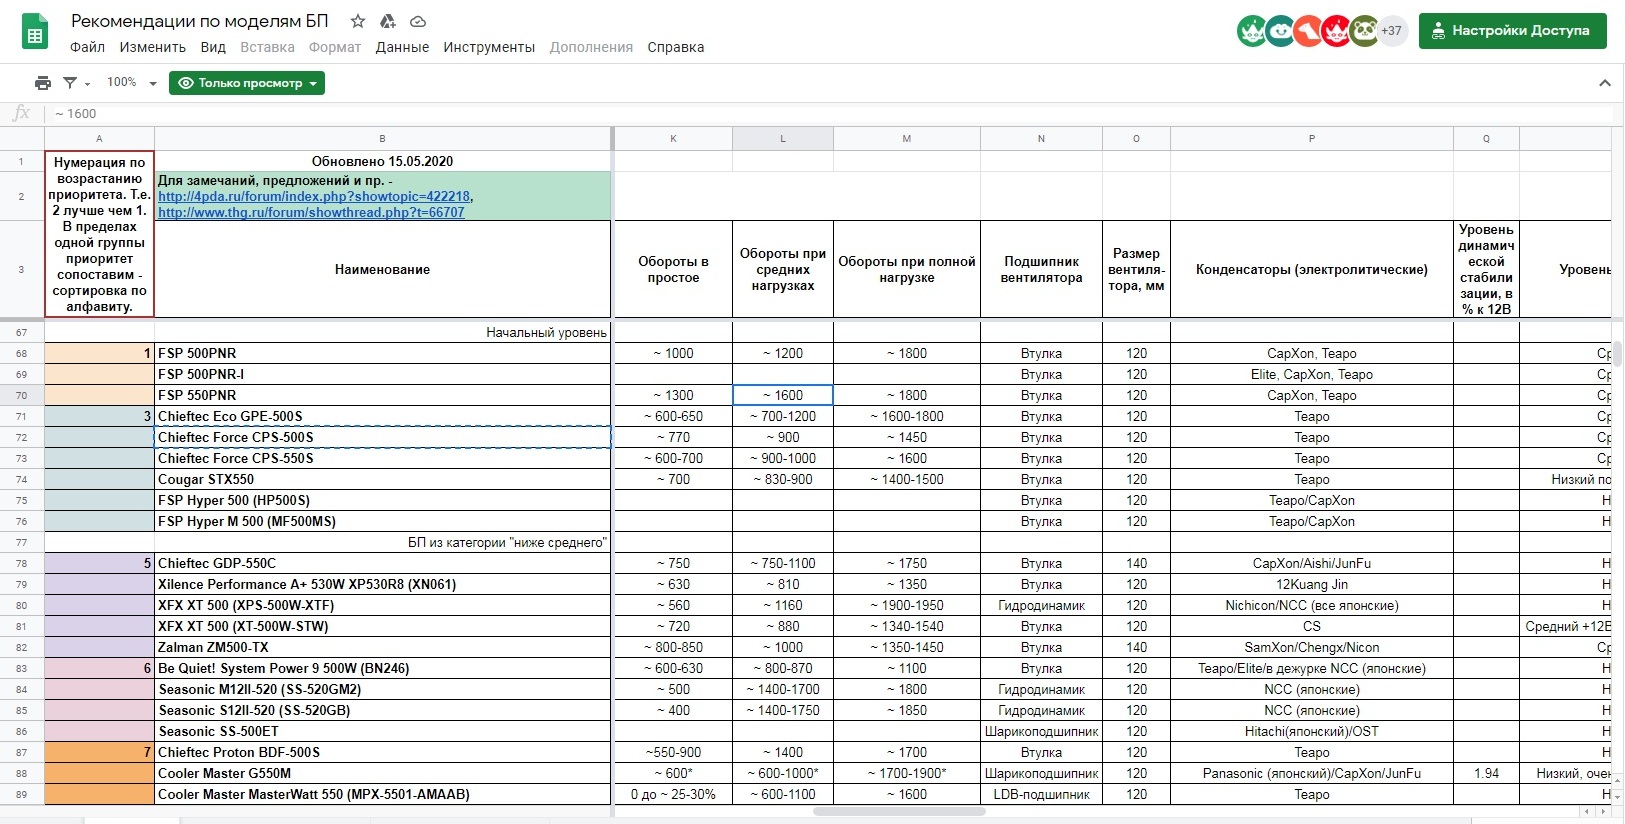This screenshot has height=824, width=1625.
Task: Collapse the menus with the chevron arrow
Action: pyautogui.click(x=1605, y=83)
